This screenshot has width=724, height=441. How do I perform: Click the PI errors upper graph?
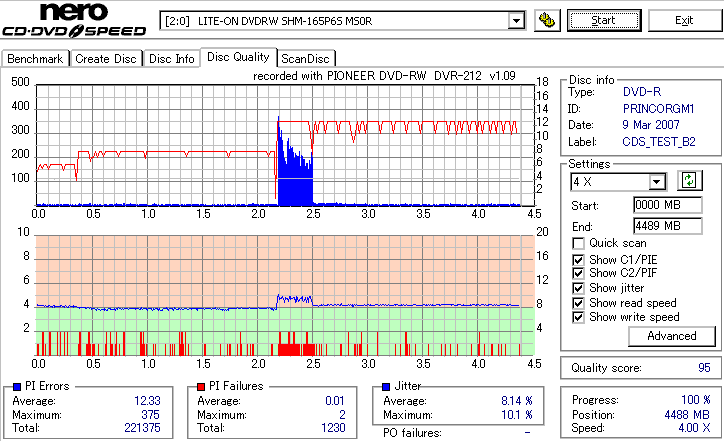coord(285,145)
